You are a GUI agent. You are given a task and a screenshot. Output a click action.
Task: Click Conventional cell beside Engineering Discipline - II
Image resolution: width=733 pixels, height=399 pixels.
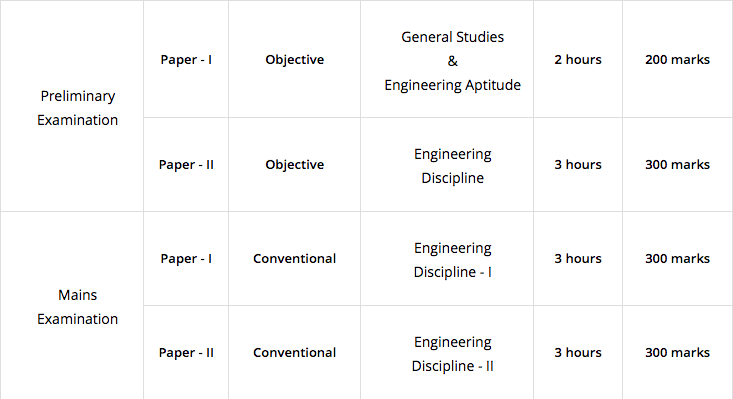[295, 353]
